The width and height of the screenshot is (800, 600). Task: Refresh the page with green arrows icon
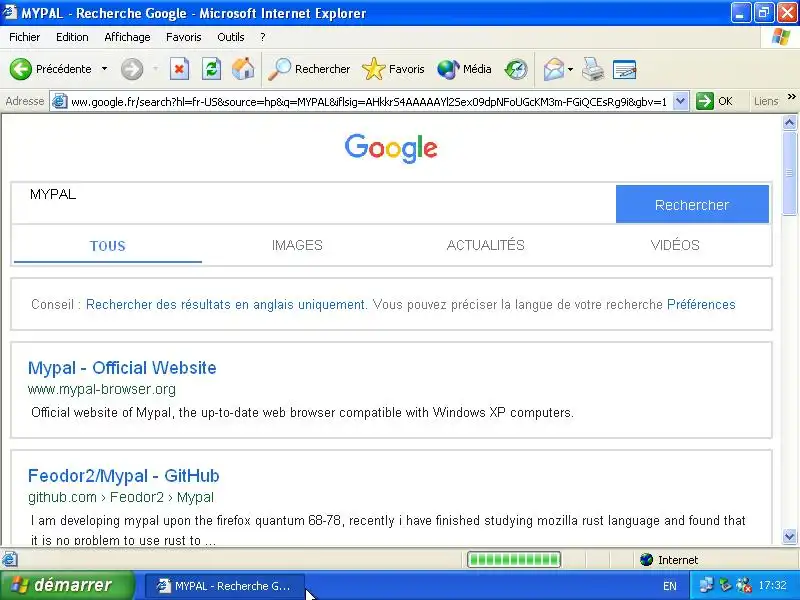(x=211, y=69)
